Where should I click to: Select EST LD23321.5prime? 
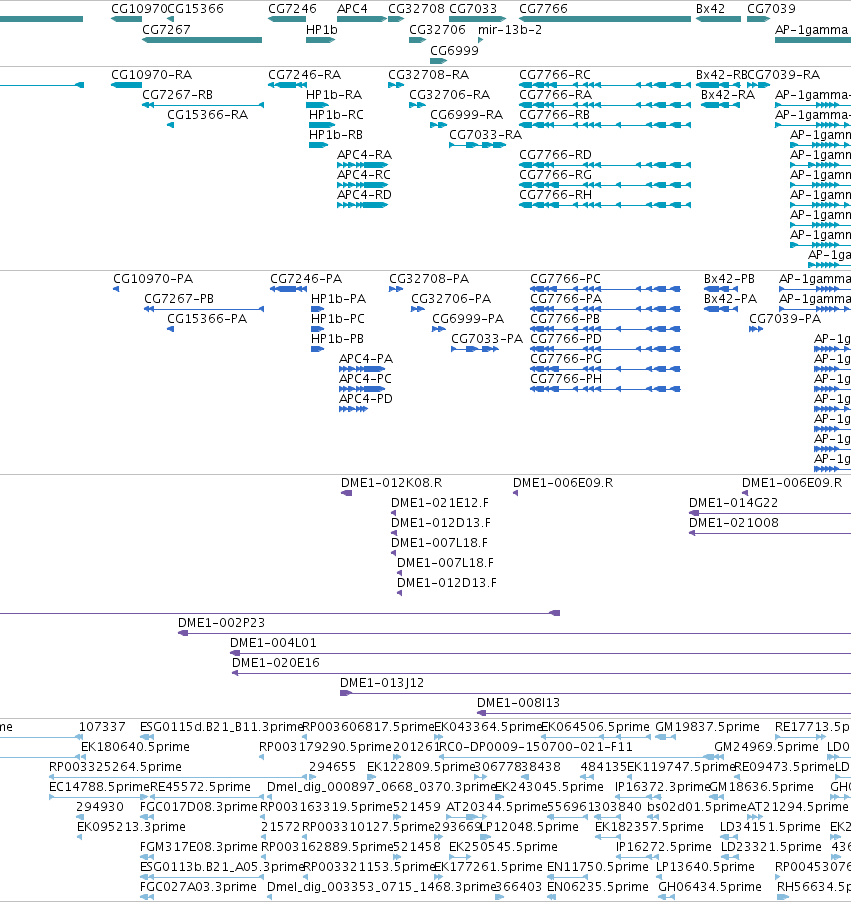point(770,847)
